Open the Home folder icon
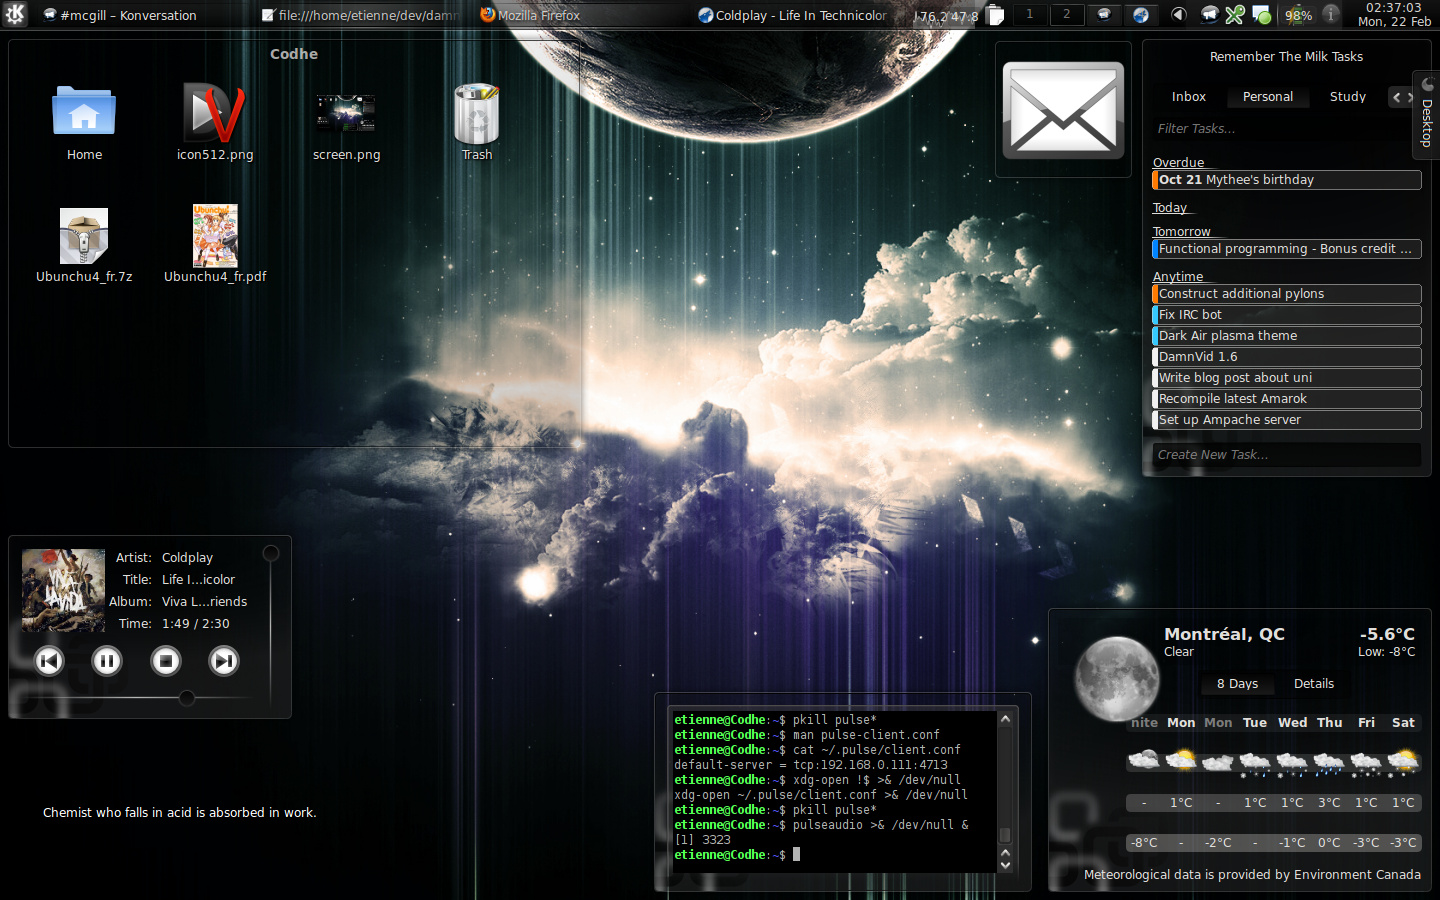The height and width of the screenshot is (900, 1440). [84, 110]
